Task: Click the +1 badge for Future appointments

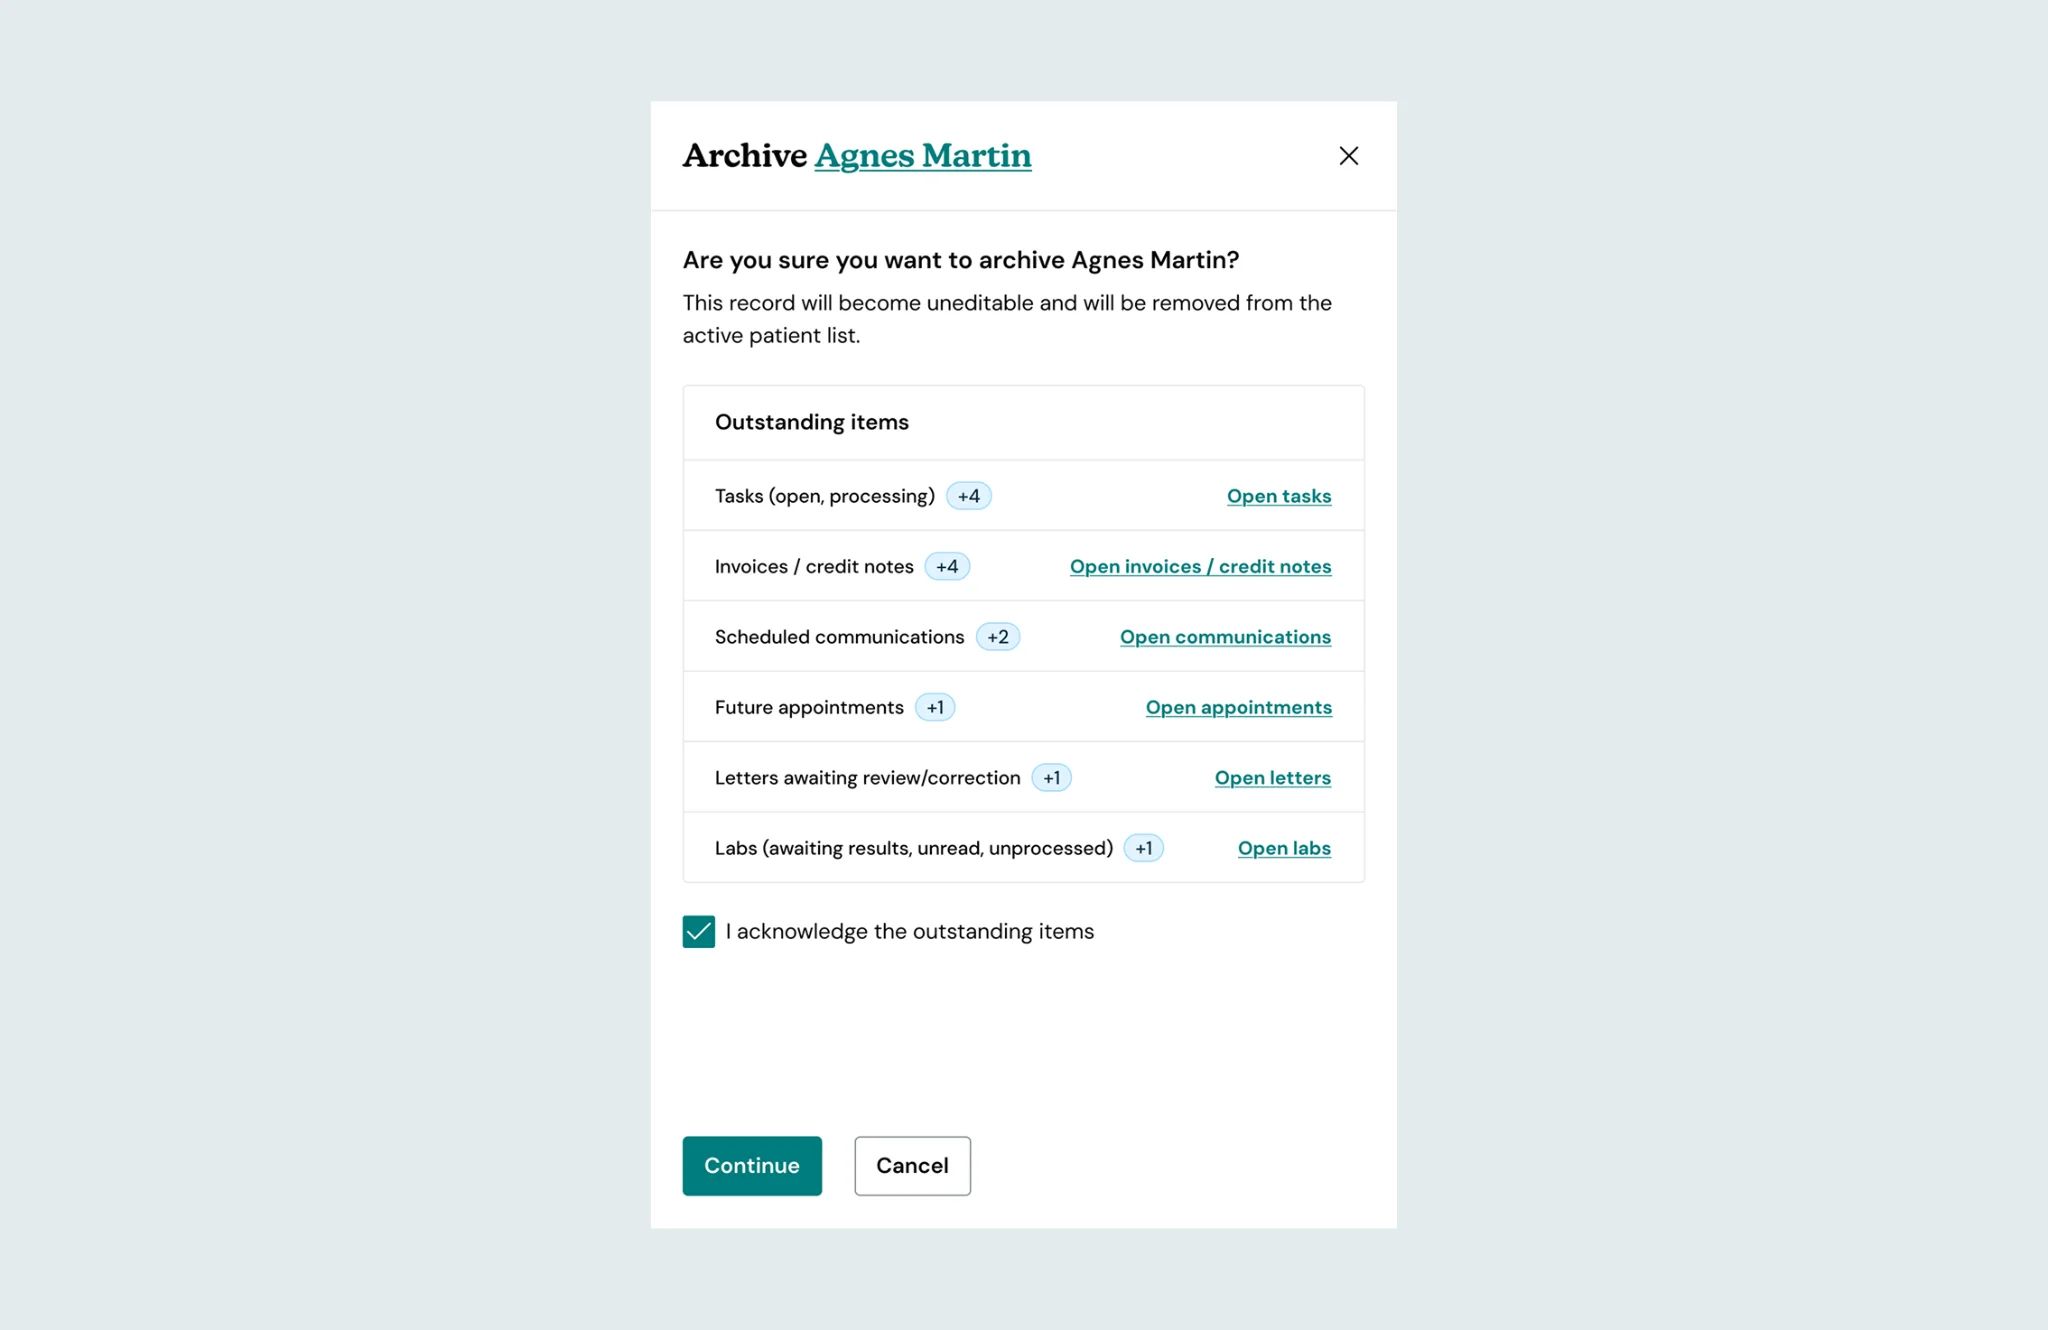Action: coord(934,707)
